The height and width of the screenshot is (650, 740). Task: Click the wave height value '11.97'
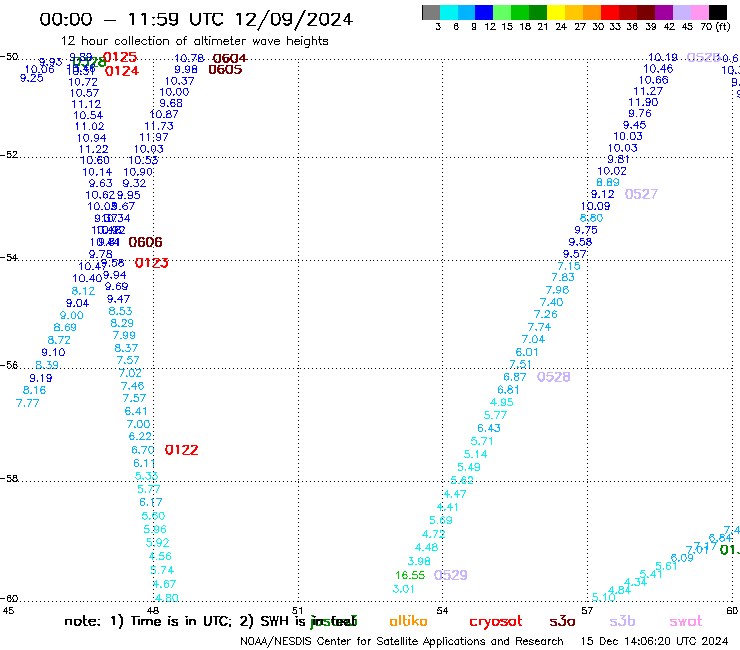click(x=154, y=137)
